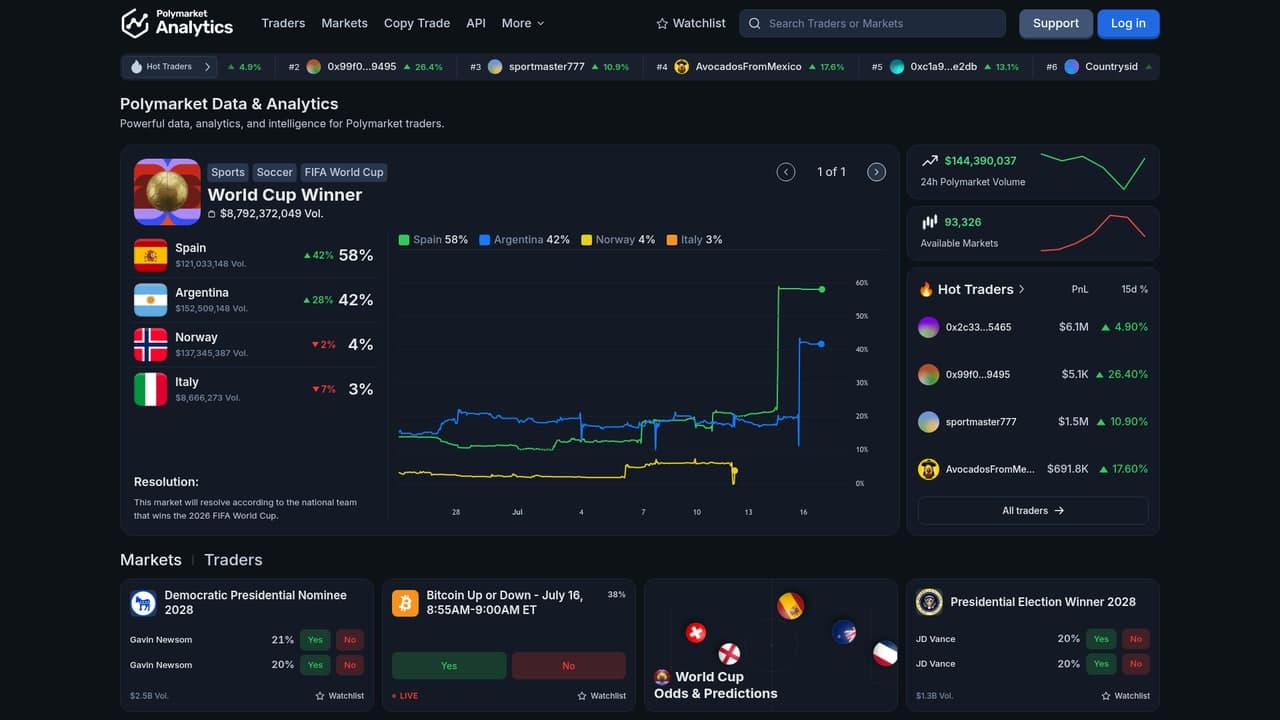
Task: Select the FIFA World Cup tag
Action: (x=344, y=172)
